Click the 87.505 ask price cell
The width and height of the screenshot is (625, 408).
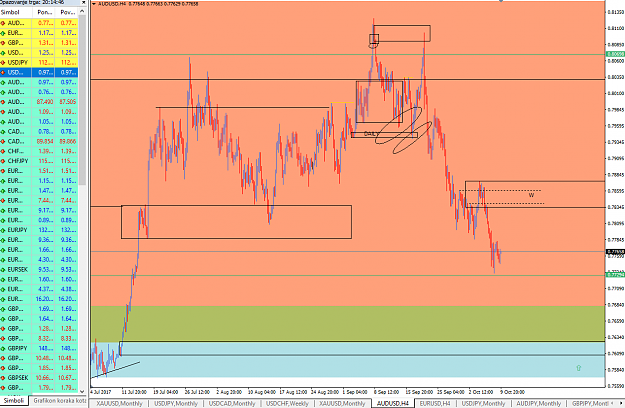pyautogui.click(x=67, y=102)
